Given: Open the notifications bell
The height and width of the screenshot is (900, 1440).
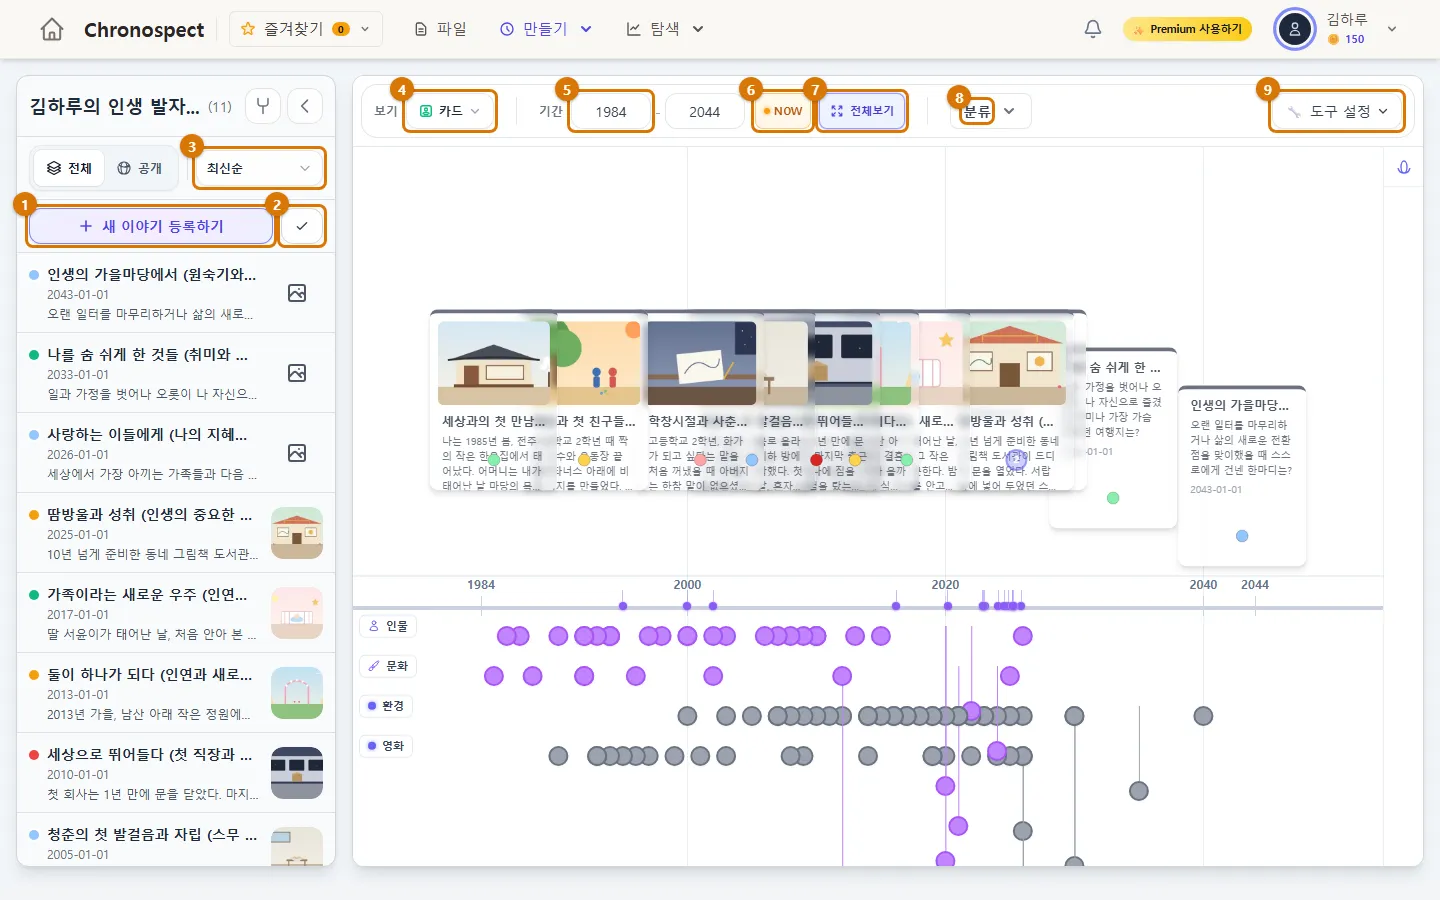Looking at the screenshot, I should [x=1093, y=29].
